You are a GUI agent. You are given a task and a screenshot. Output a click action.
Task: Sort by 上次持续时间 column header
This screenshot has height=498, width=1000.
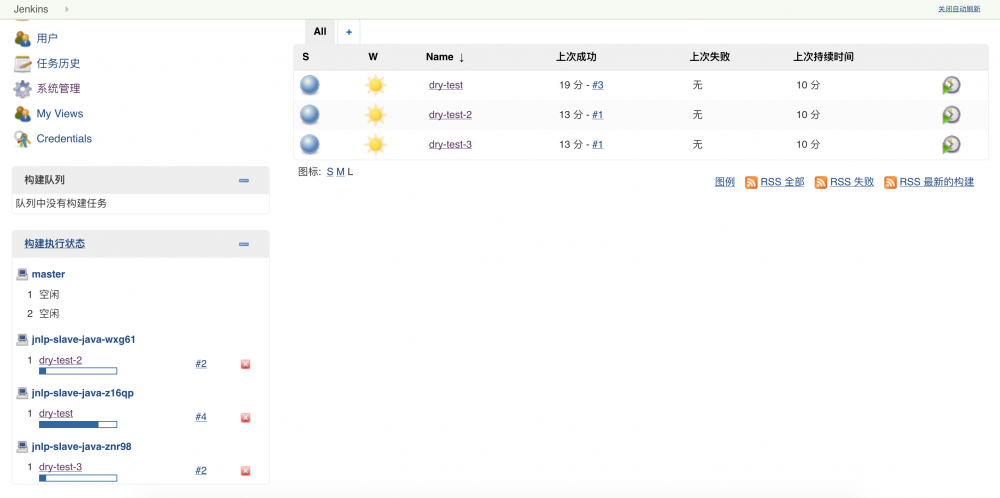point(823,57)
